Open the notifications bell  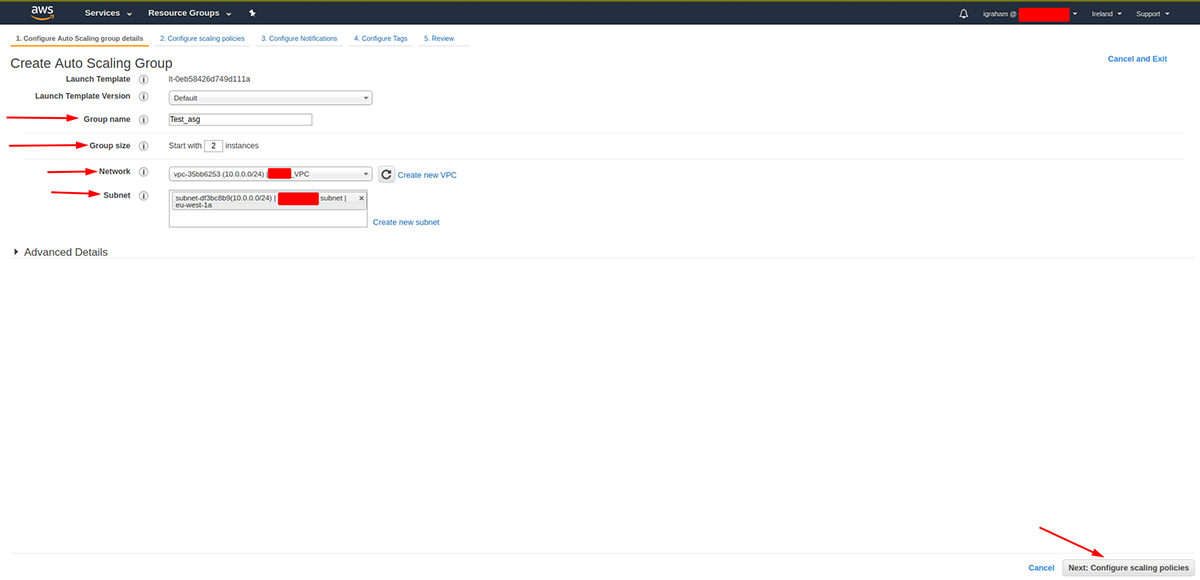point(962,12)
